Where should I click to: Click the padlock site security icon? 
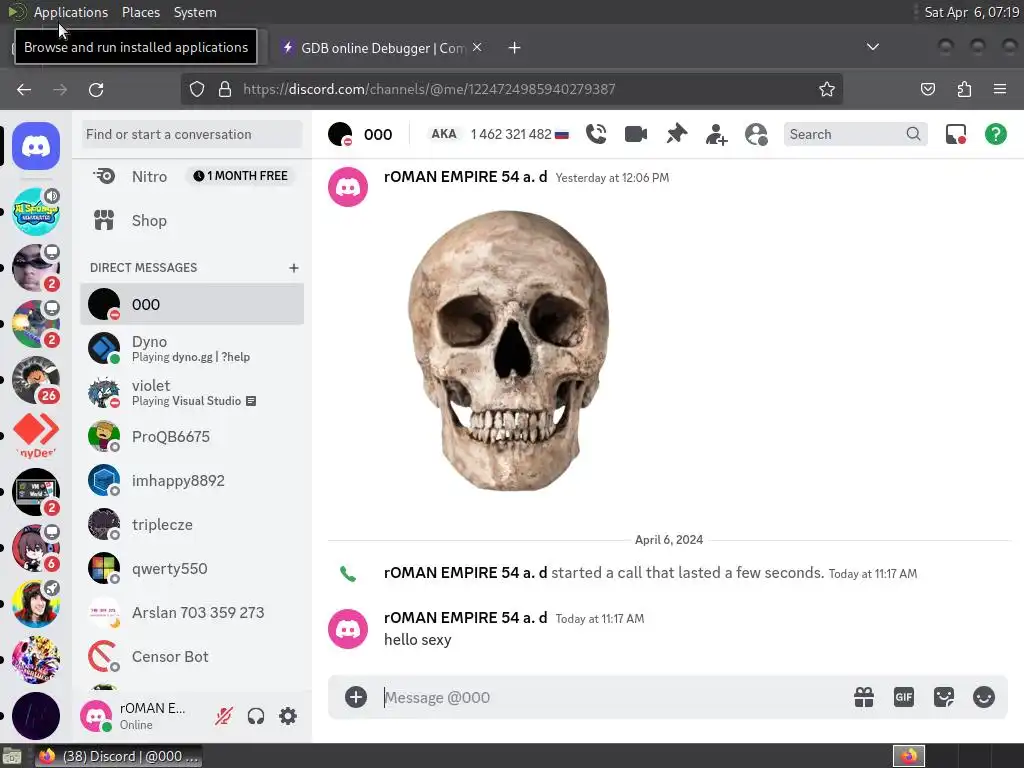(x=225, y=89)
